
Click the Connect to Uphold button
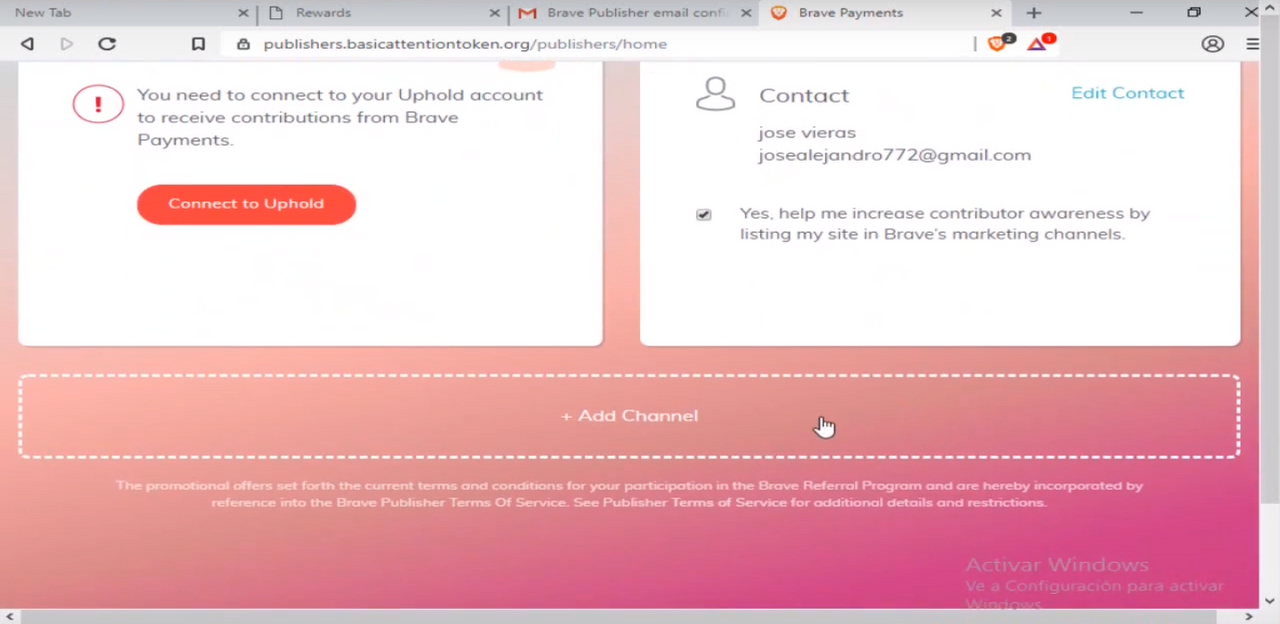pos(246,204)
